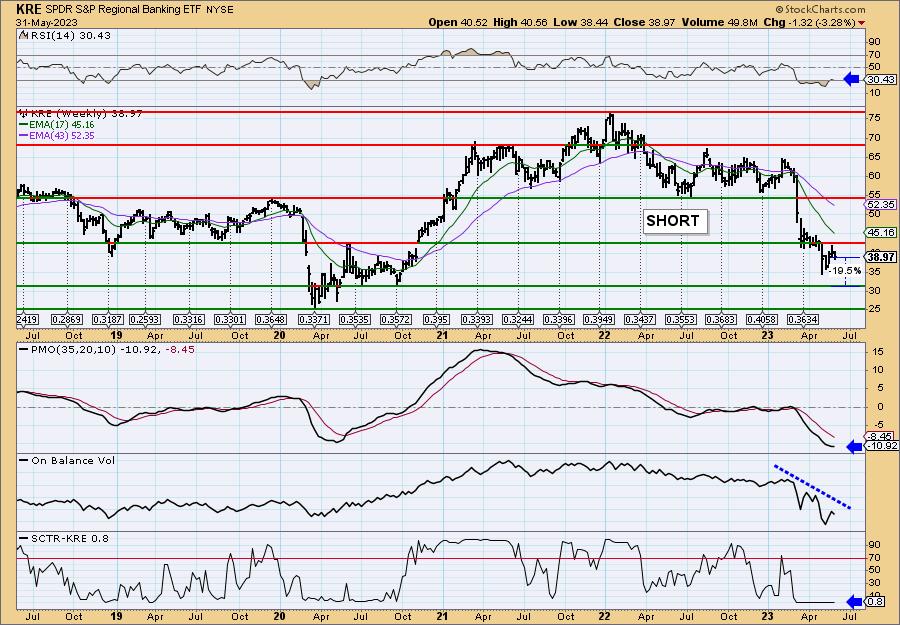Screen dimensions: 900x625
Task: Click the 45.16 price tag on the right axis
Action: point(882,232)
